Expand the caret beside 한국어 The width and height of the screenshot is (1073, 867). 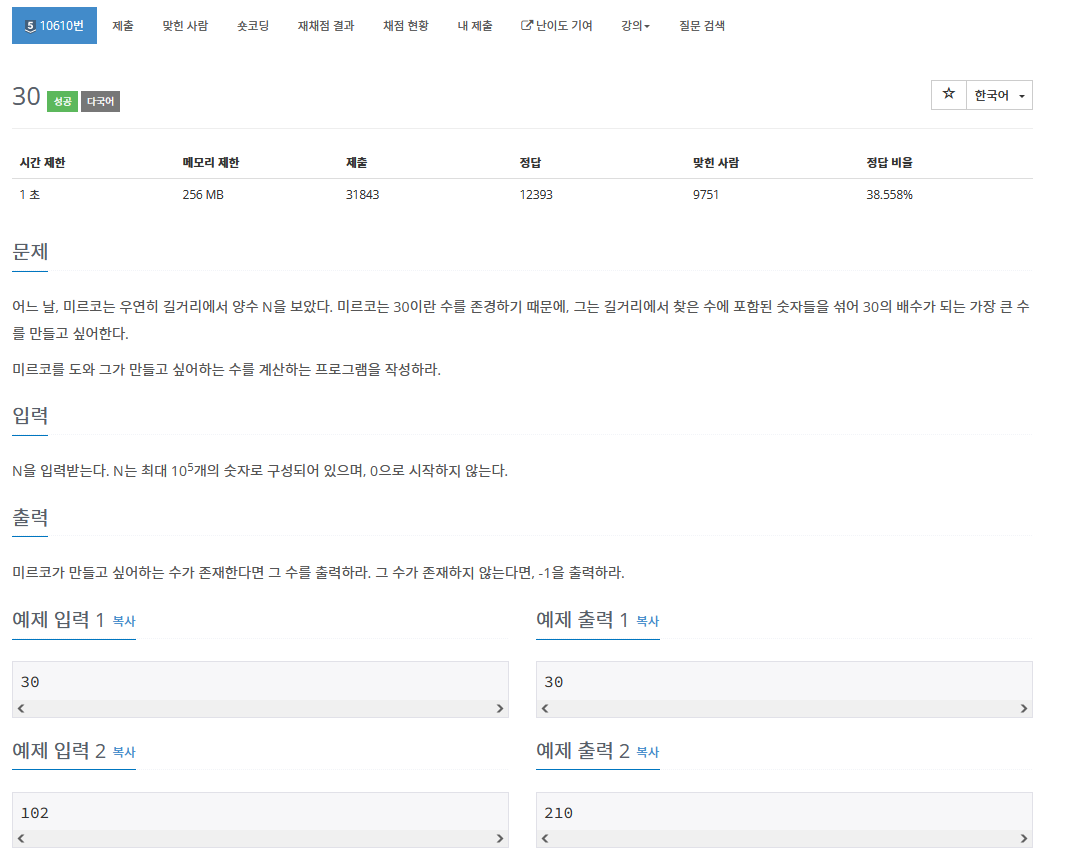tap(1022, 94)
